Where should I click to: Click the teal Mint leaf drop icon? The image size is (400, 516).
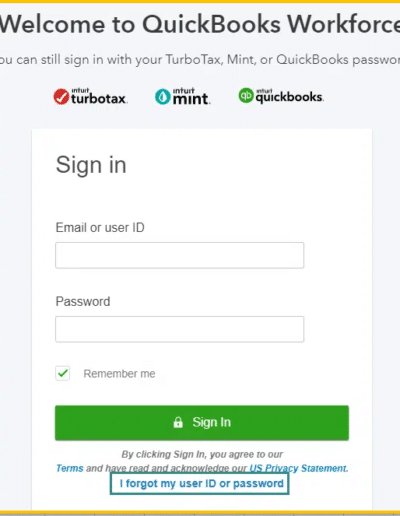click(163, 97)
